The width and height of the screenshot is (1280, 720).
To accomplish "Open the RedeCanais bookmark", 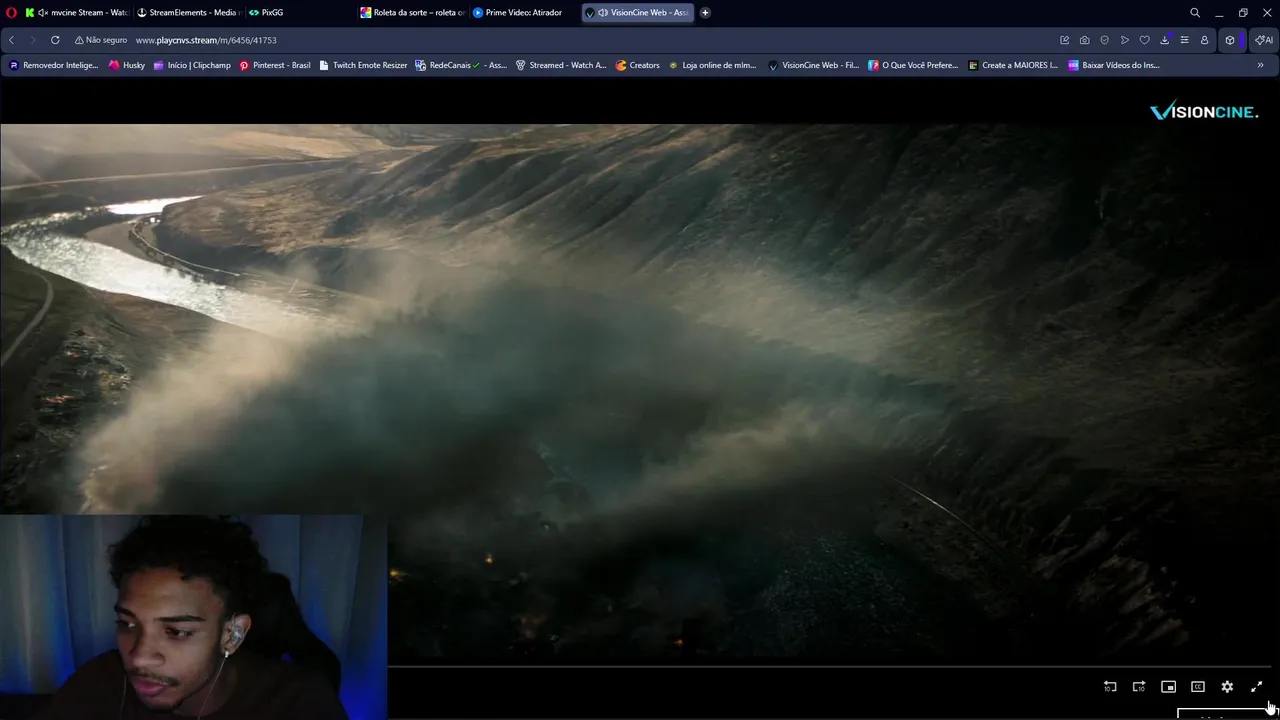I will click(461, 65).
